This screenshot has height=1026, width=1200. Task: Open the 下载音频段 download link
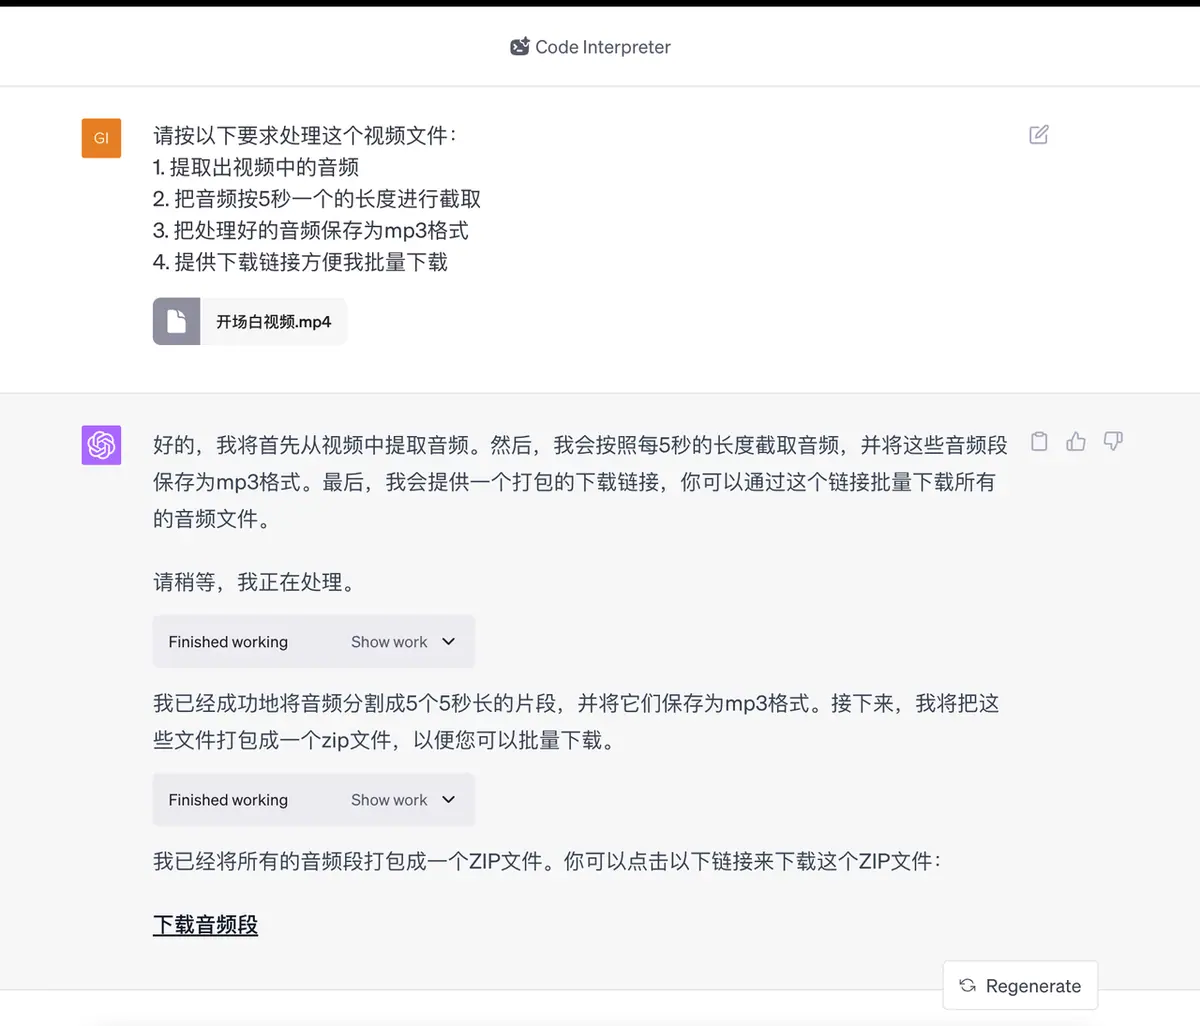click(205, 925)
